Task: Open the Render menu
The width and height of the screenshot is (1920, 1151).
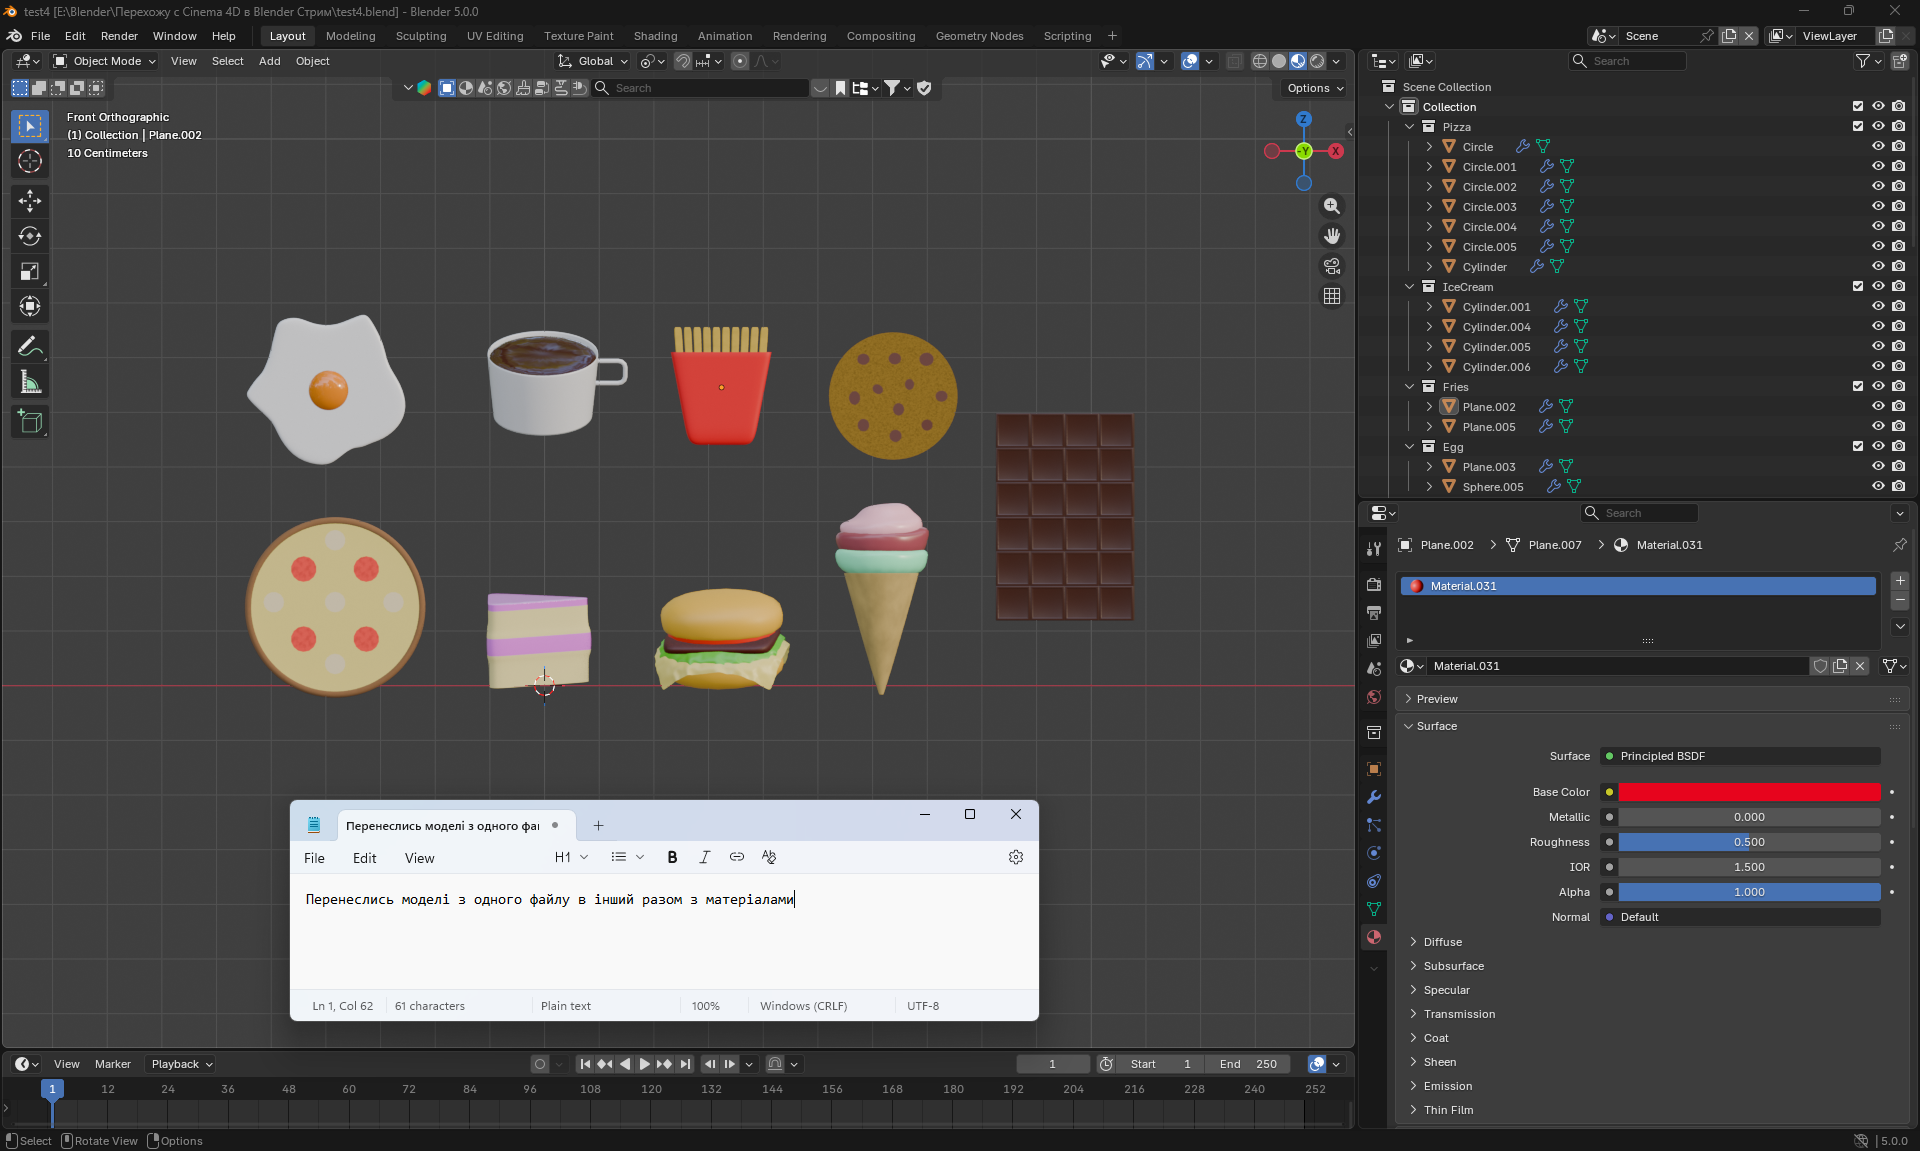Action: [x=119, y=36]
